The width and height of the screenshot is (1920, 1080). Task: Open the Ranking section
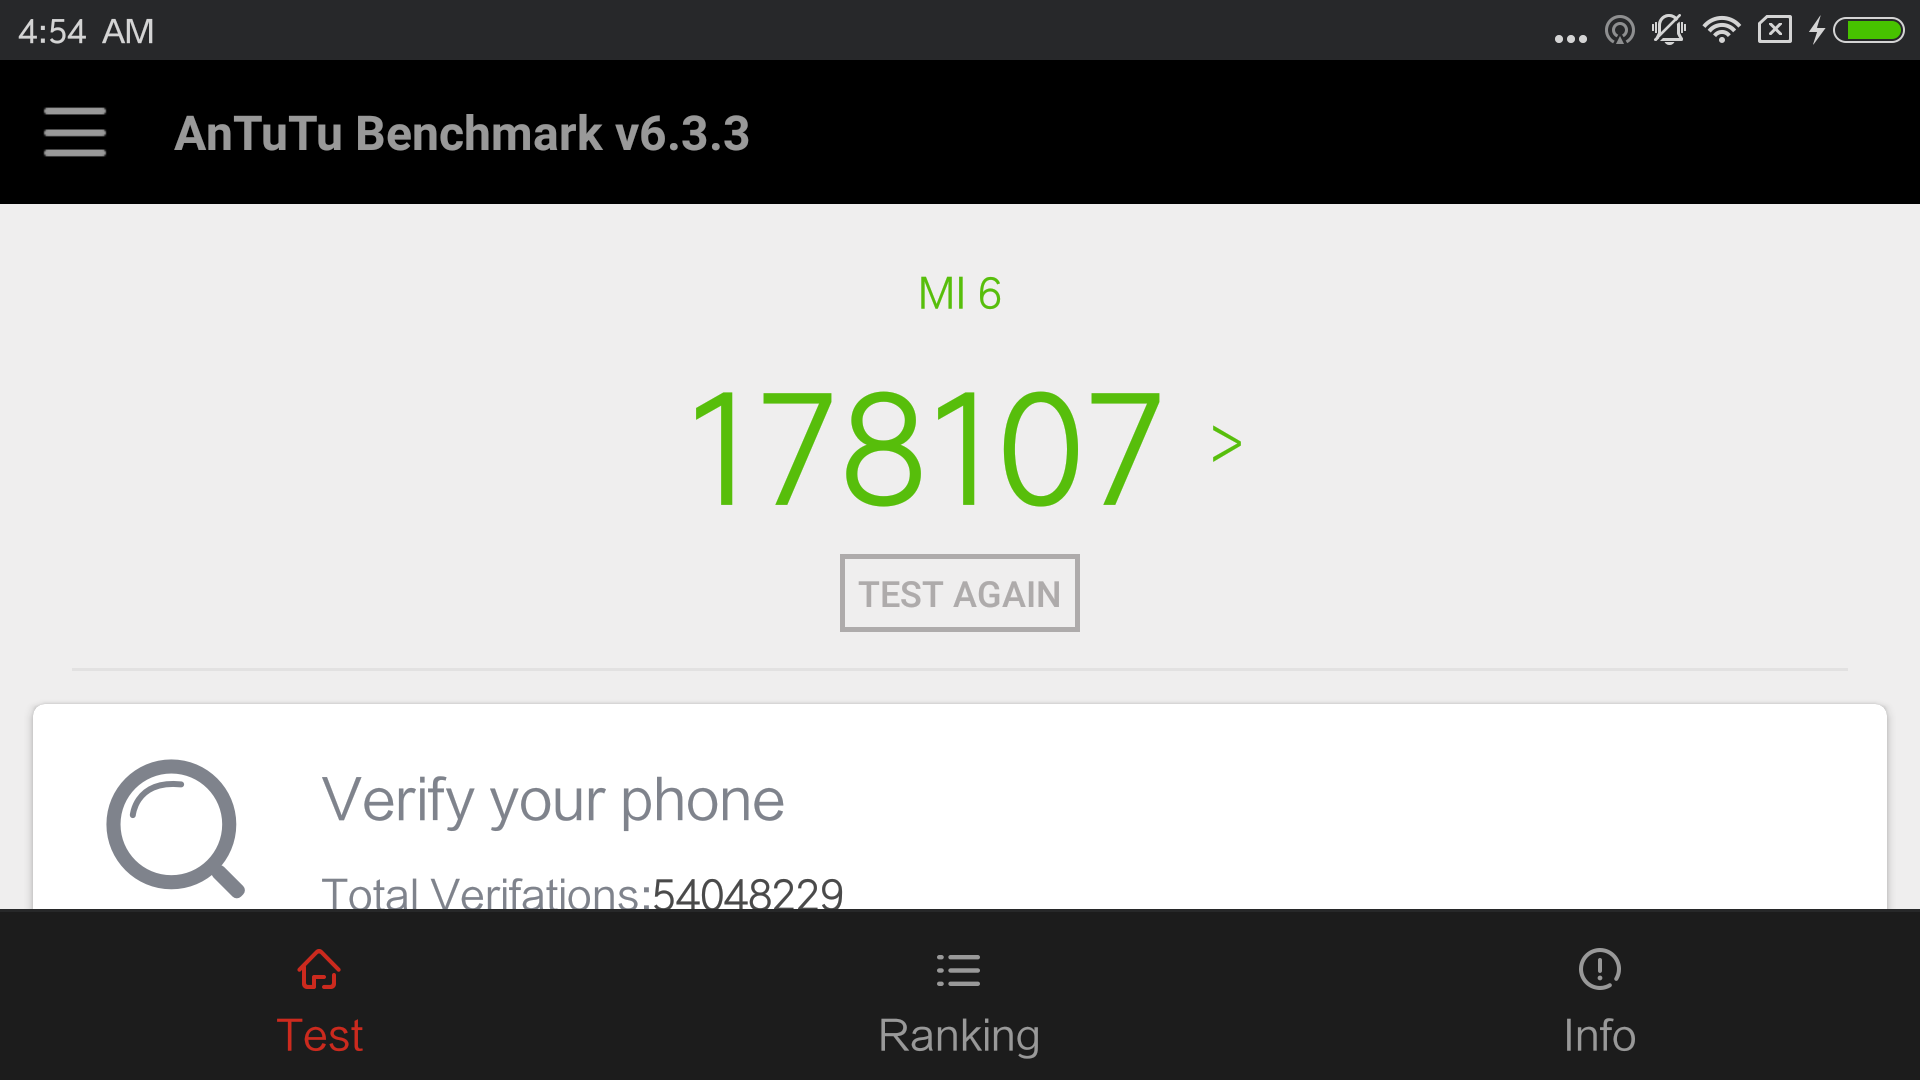coord(959,996)
